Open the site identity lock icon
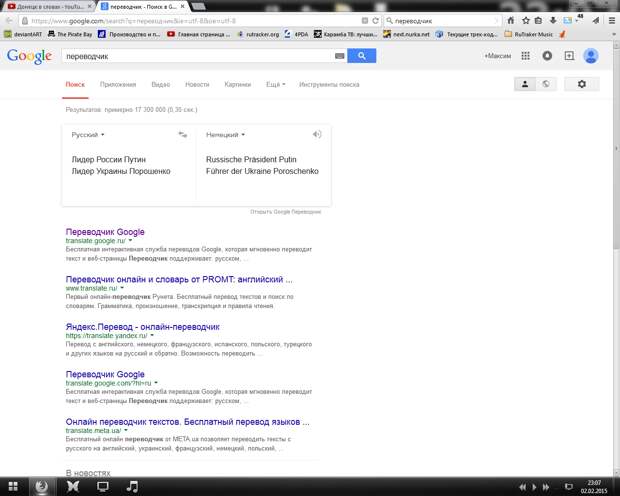The height and width of the screenshot is (496, 620). 25,21
